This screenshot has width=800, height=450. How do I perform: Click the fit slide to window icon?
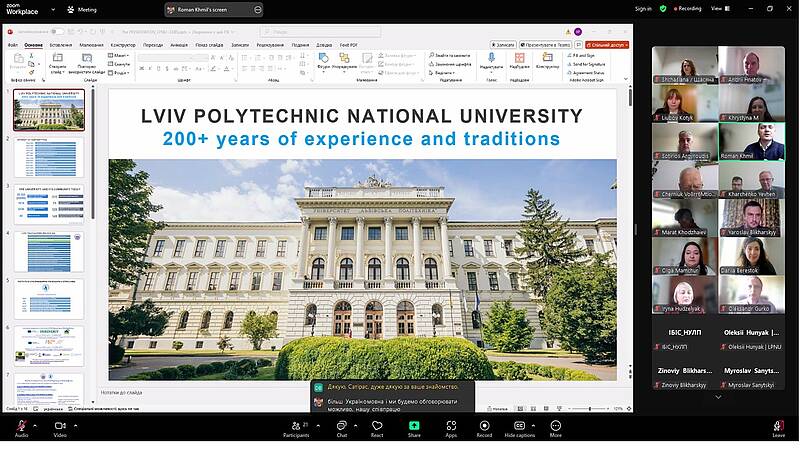629,409
